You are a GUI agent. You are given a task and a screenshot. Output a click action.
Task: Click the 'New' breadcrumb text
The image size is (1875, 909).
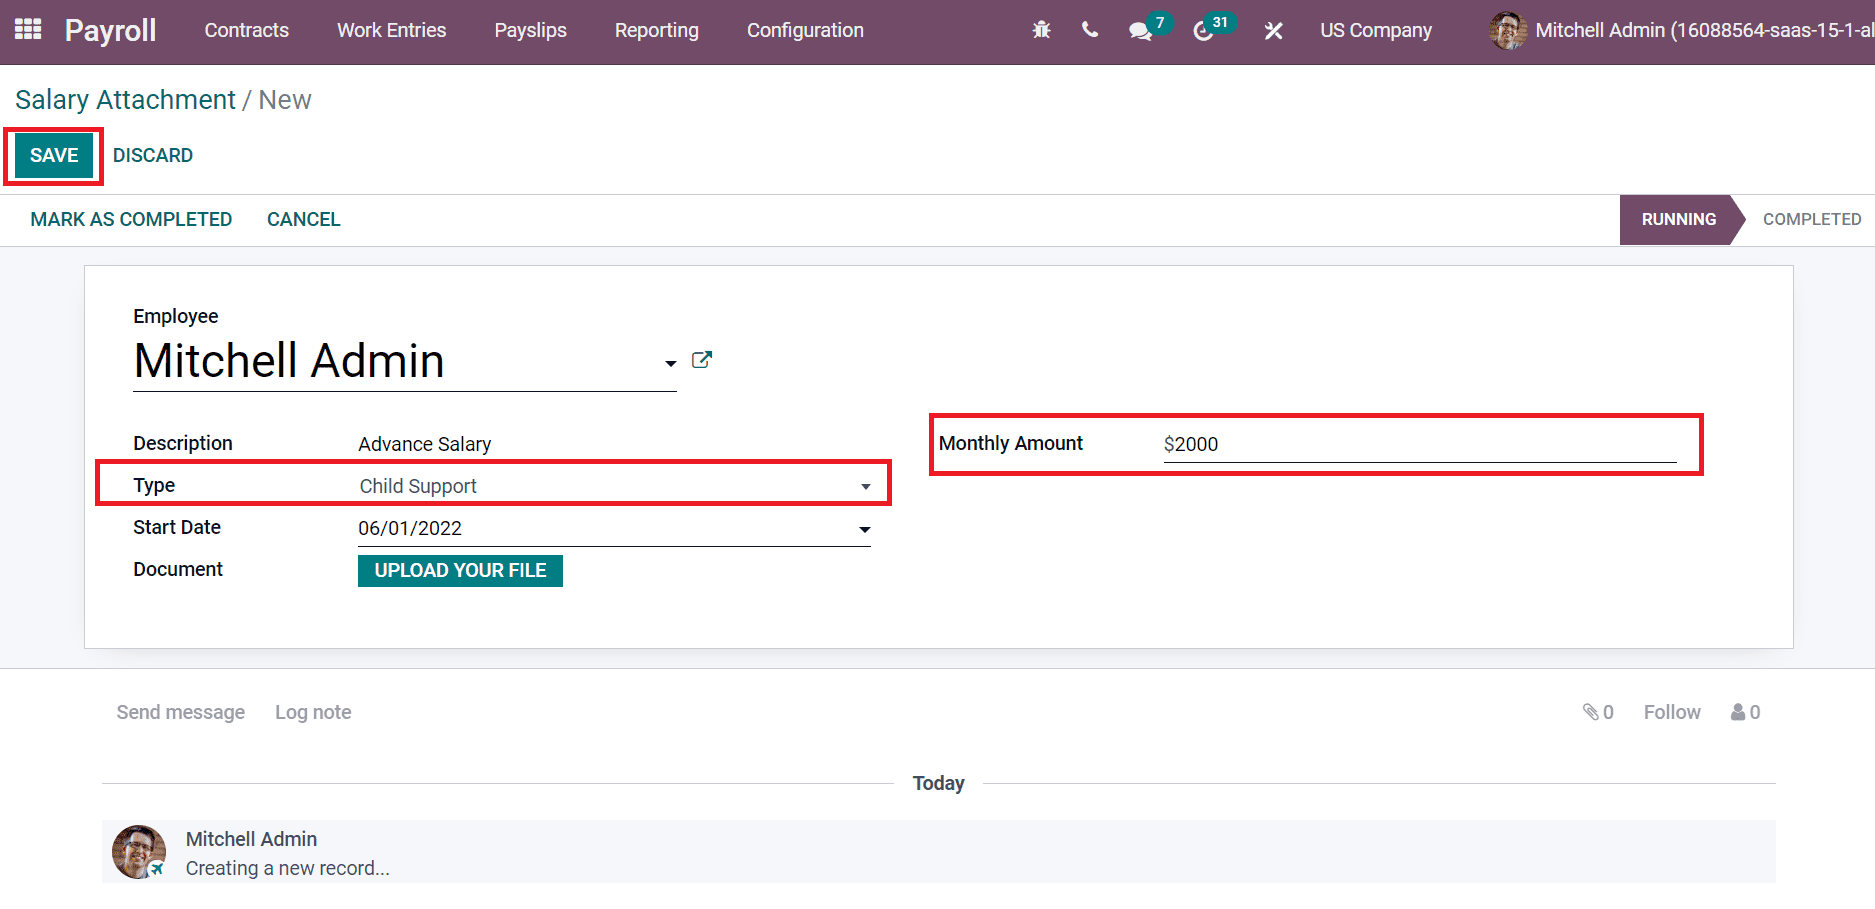click(285, 100)
